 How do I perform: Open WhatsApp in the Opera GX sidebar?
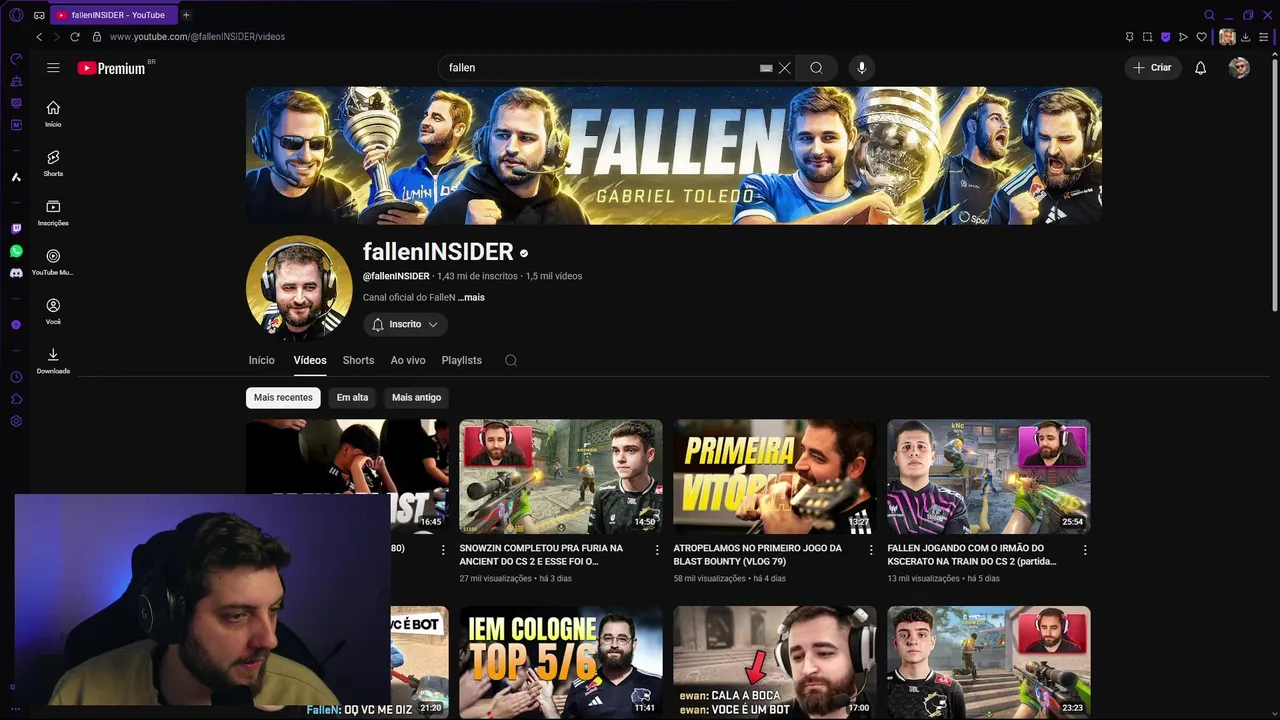tap(16, 251)
